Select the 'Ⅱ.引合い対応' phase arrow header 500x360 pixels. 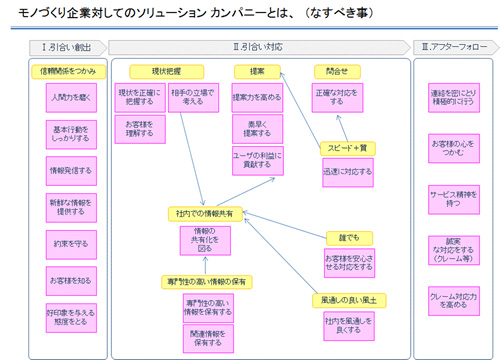tap(259, 47)
